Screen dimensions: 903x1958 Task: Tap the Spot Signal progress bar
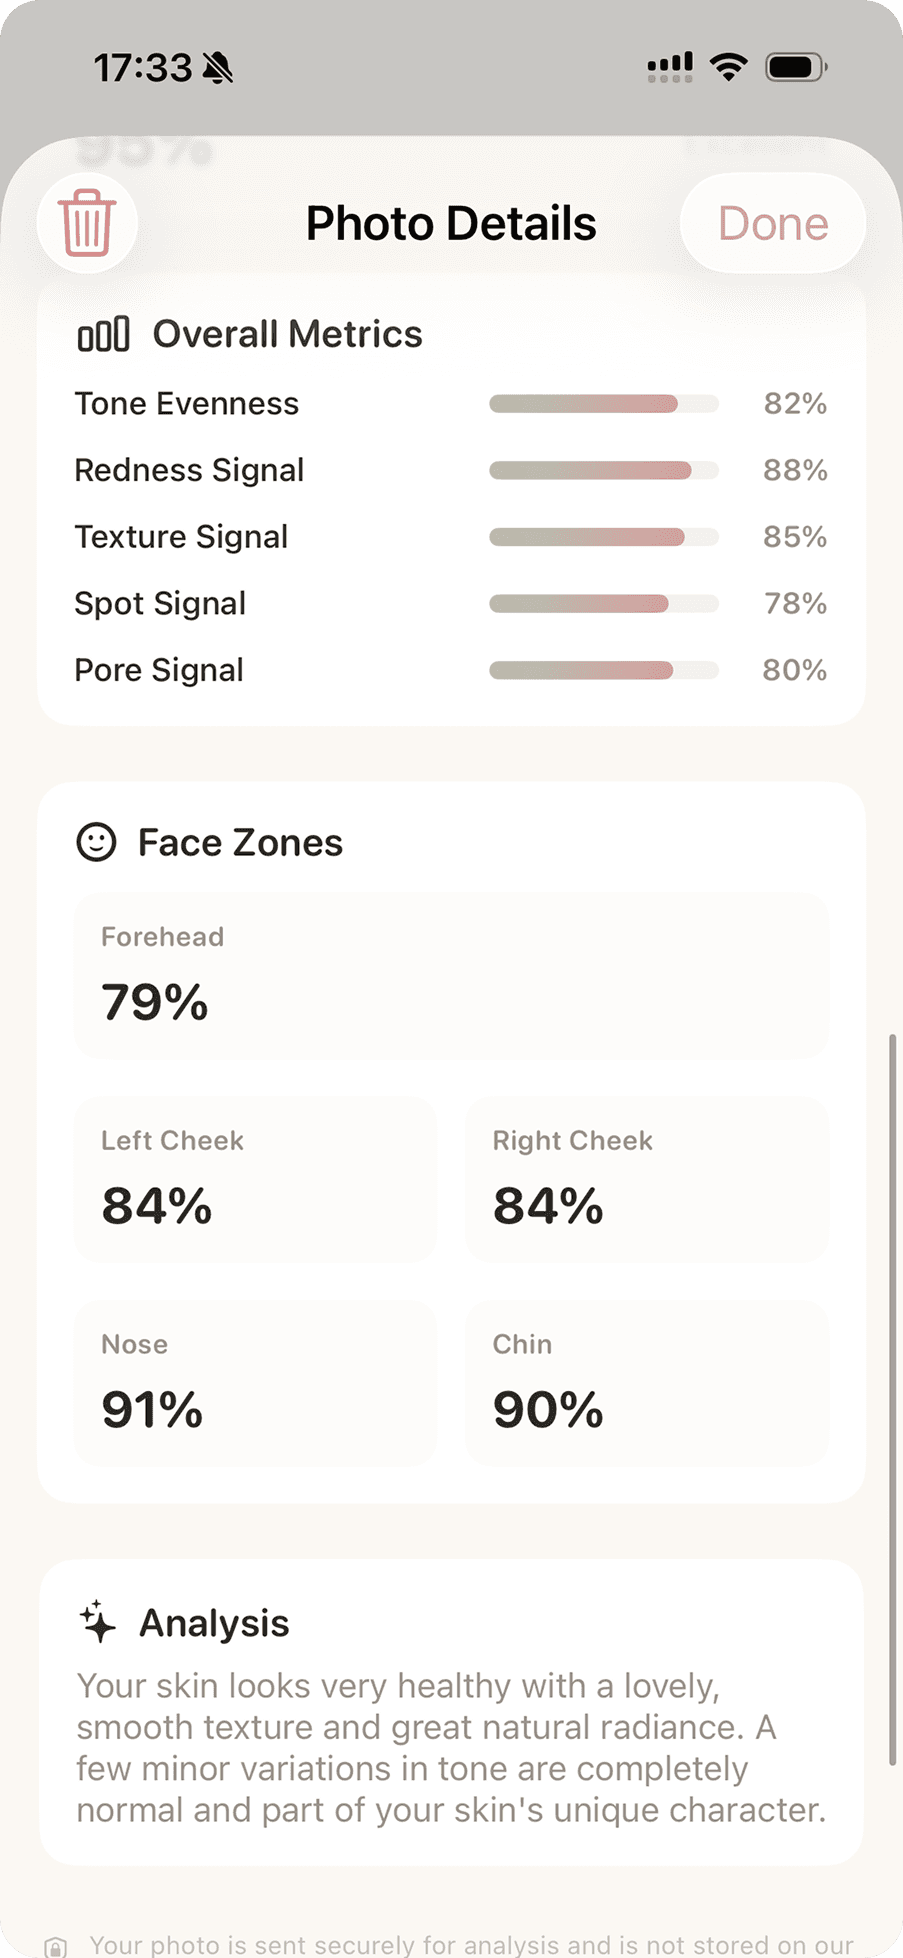click(603, 604)
